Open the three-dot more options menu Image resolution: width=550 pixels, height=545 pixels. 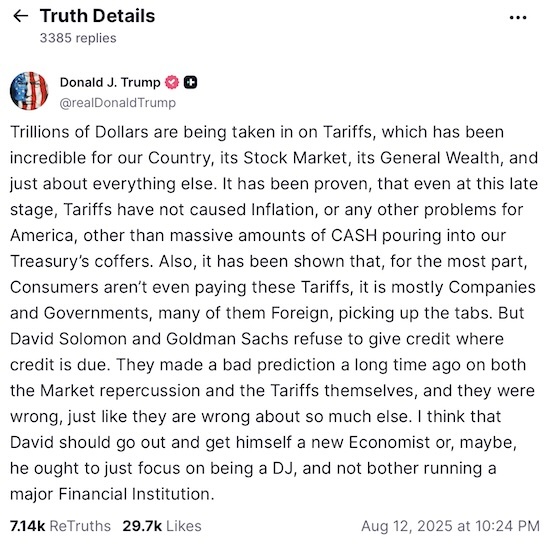click(518, 17)
